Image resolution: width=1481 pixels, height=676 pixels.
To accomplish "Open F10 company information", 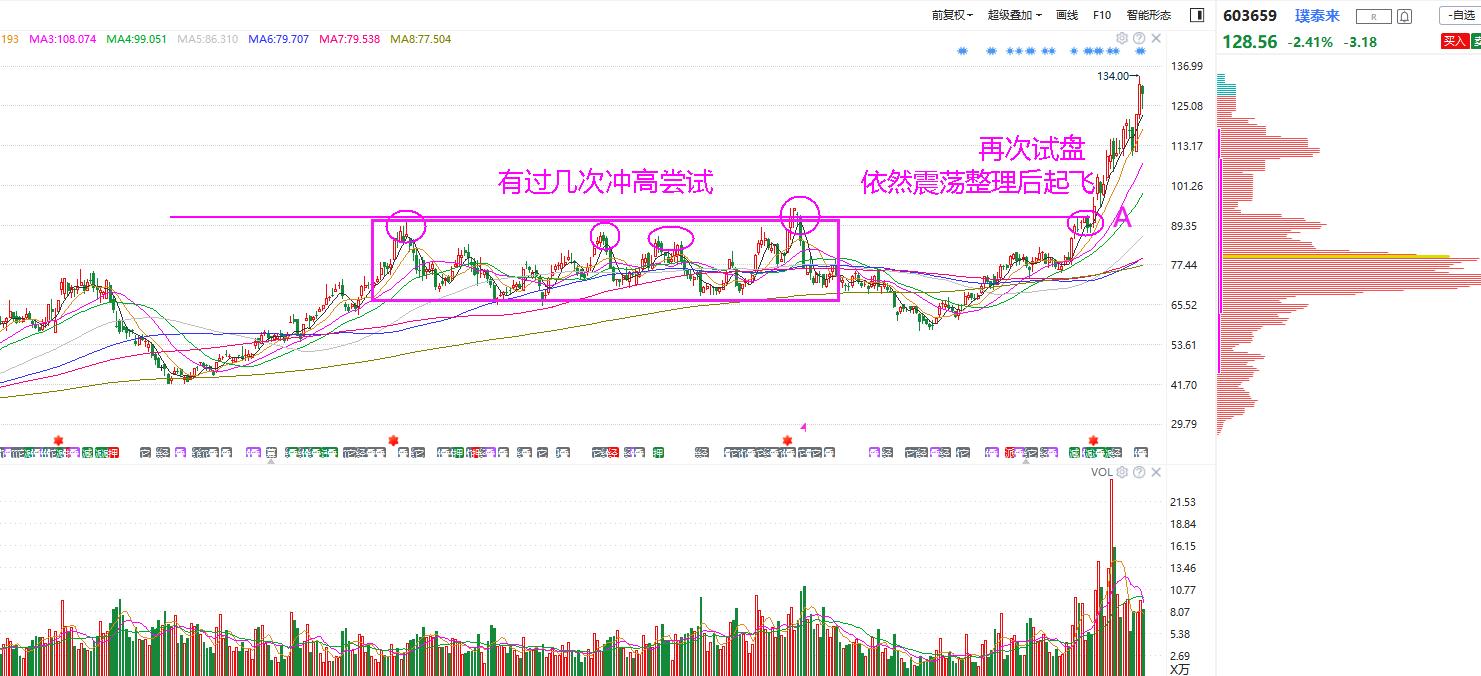I will point(1101,15).
